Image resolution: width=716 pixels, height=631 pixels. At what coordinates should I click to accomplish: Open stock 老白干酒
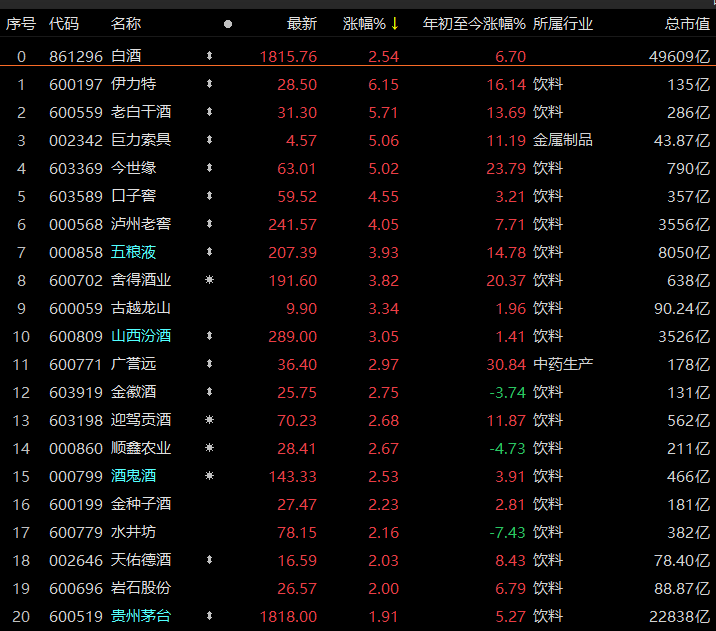click(141, 112)
